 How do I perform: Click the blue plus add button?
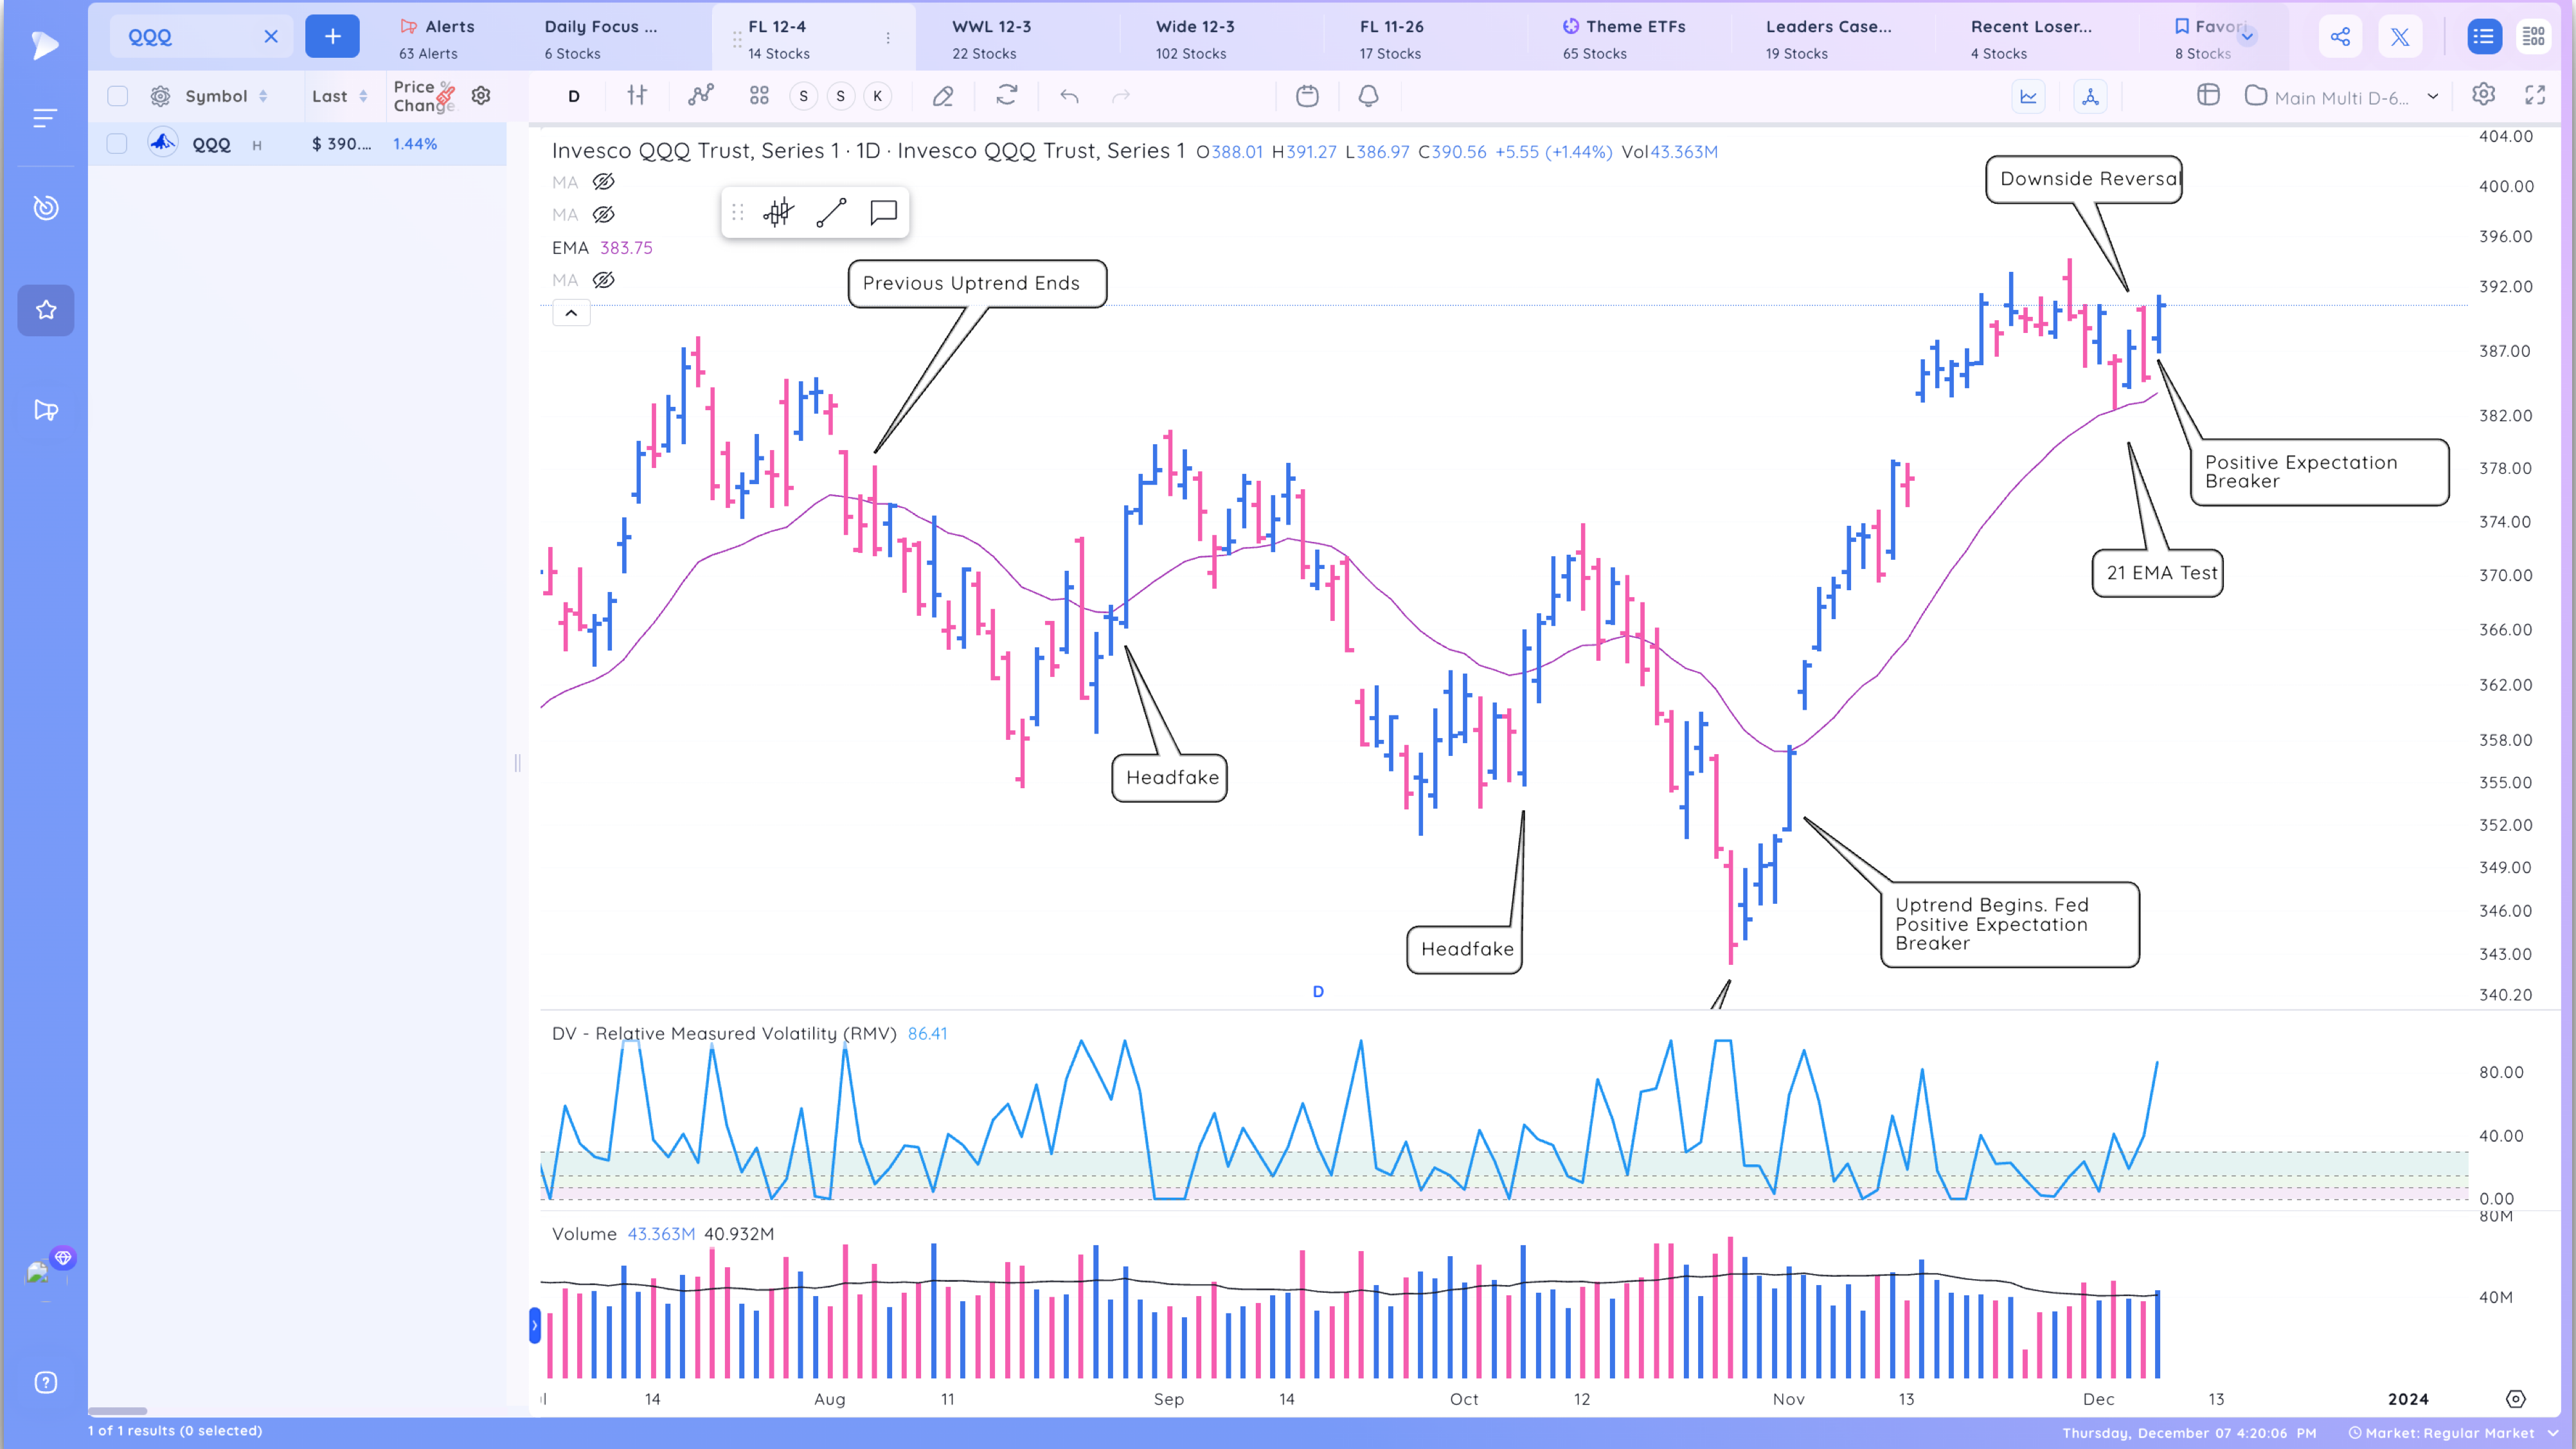tap(332, 37)
